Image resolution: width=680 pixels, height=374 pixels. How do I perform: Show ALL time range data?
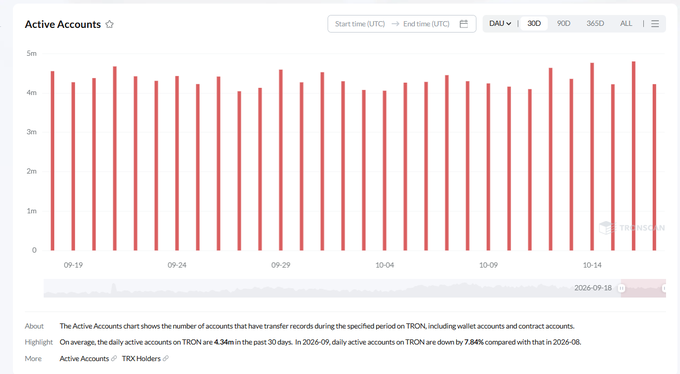626,23
